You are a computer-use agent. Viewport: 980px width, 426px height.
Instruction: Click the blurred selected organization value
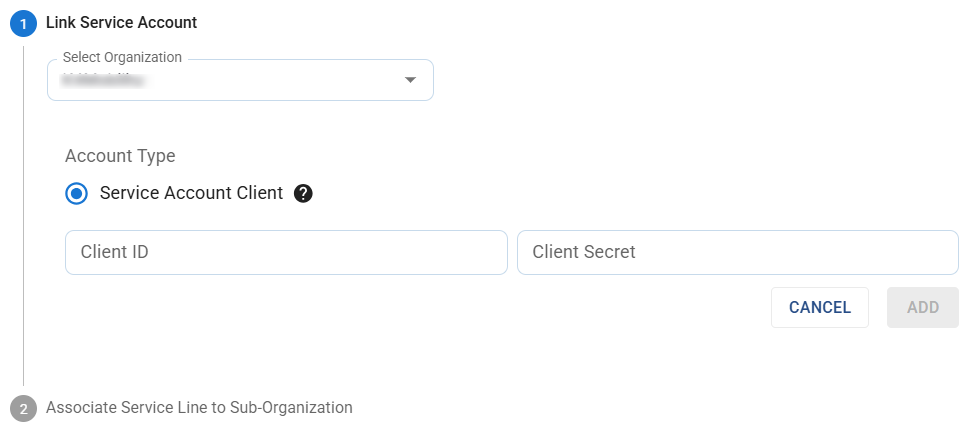pos(103,80)
